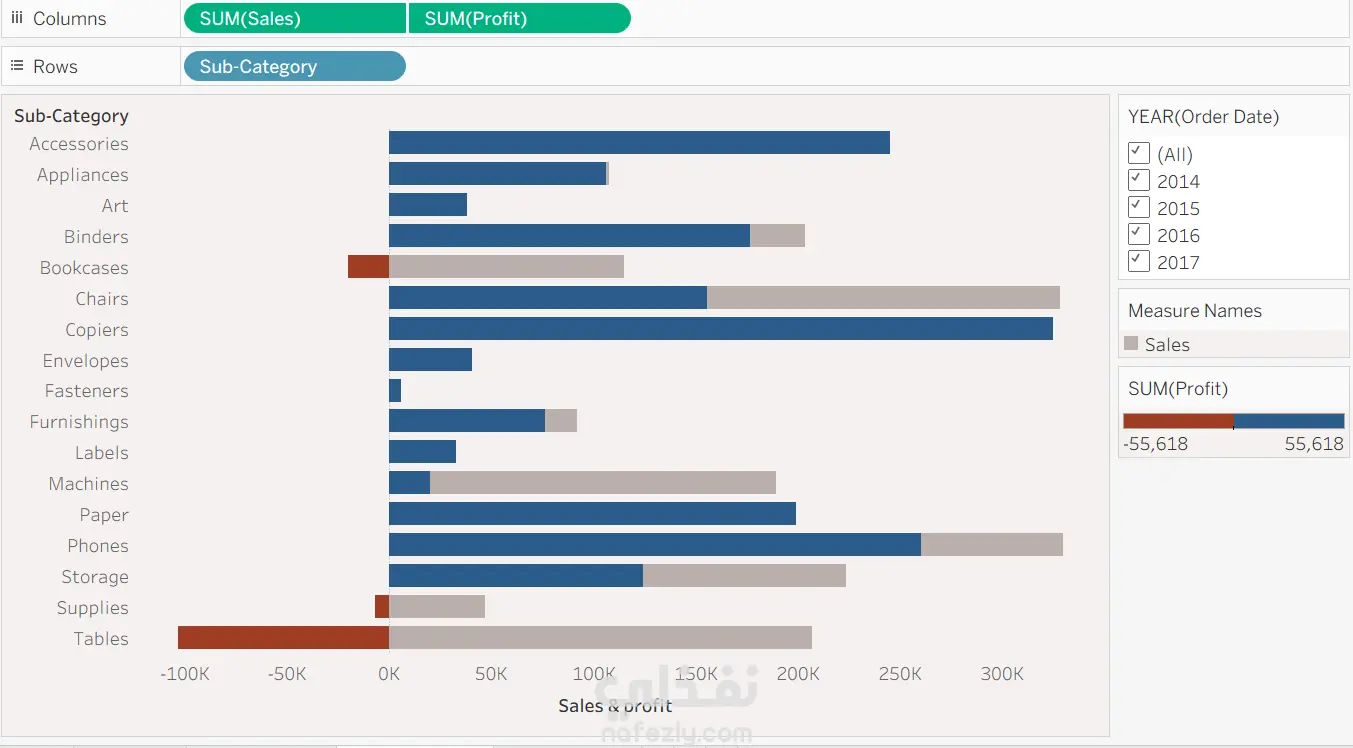Select the Binders row label

click(x=96, y=237)
